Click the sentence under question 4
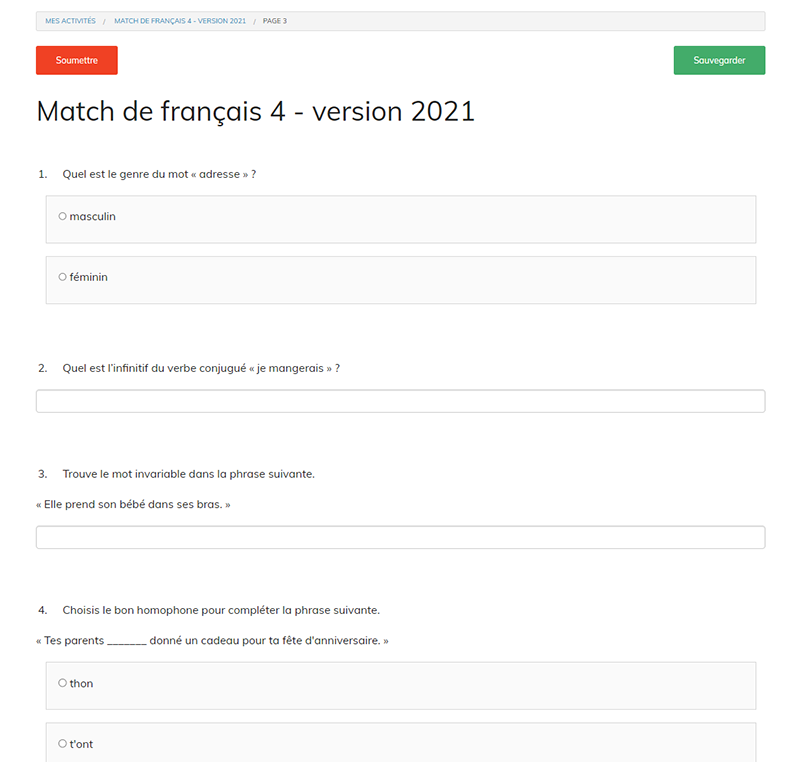This screenshot has width=800, height=762. coord(213,640)
